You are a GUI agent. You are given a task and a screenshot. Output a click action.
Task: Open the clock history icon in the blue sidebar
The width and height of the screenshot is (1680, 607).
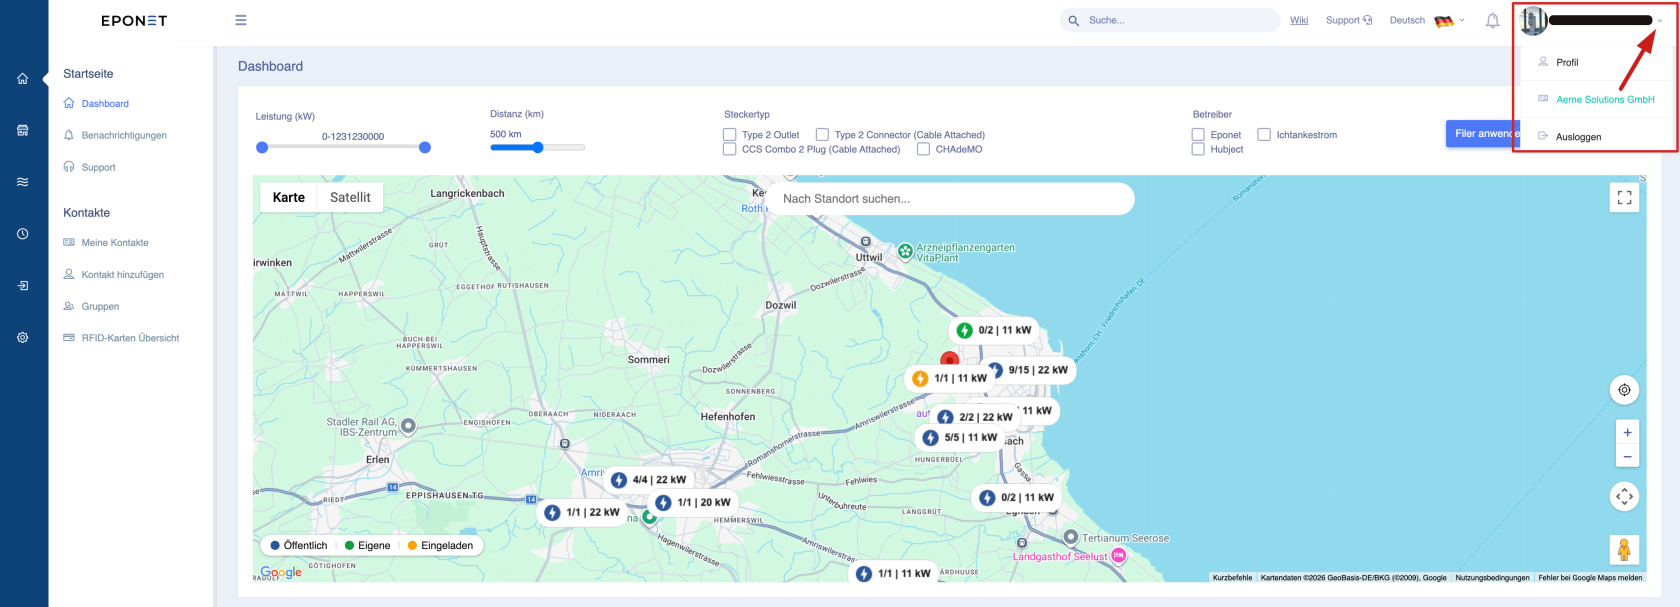pyautogui.click(x=22, y=234)
